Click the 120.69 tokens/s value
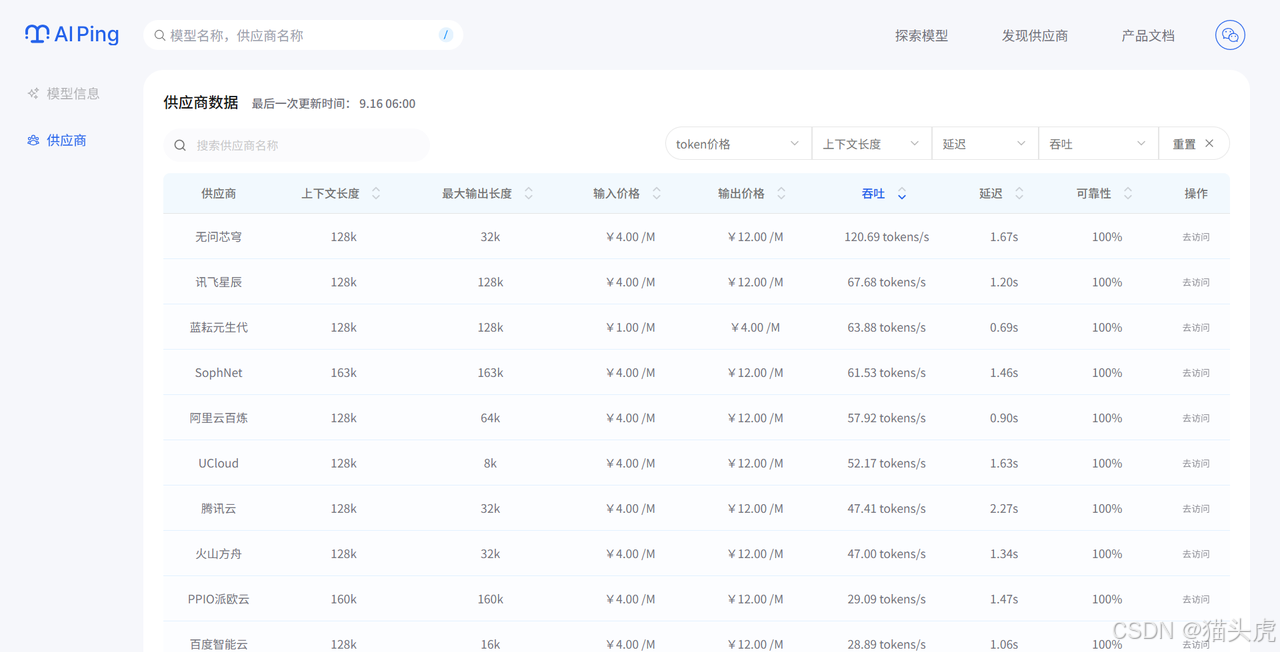The width and height of the screenshot is (1280, 652). click(886, 237)
